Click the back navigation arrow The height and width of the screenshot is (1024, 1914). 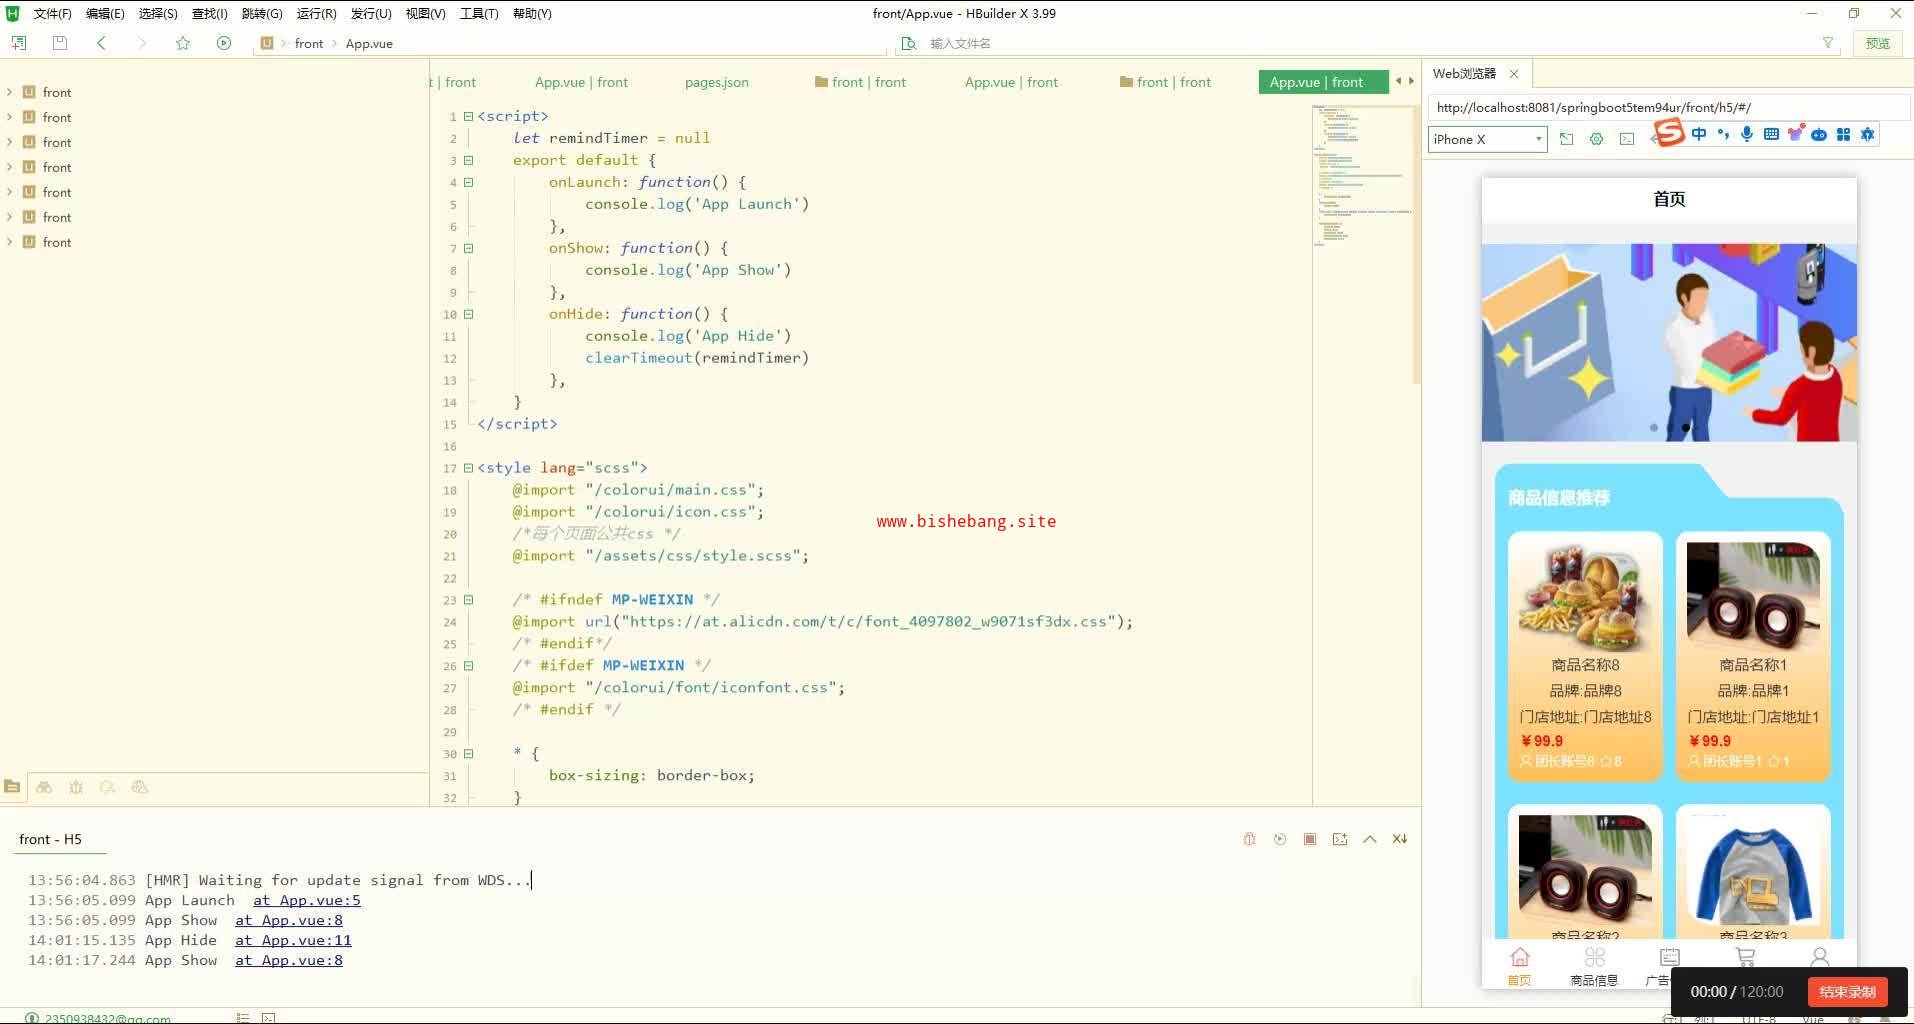(x=101, y=43)
